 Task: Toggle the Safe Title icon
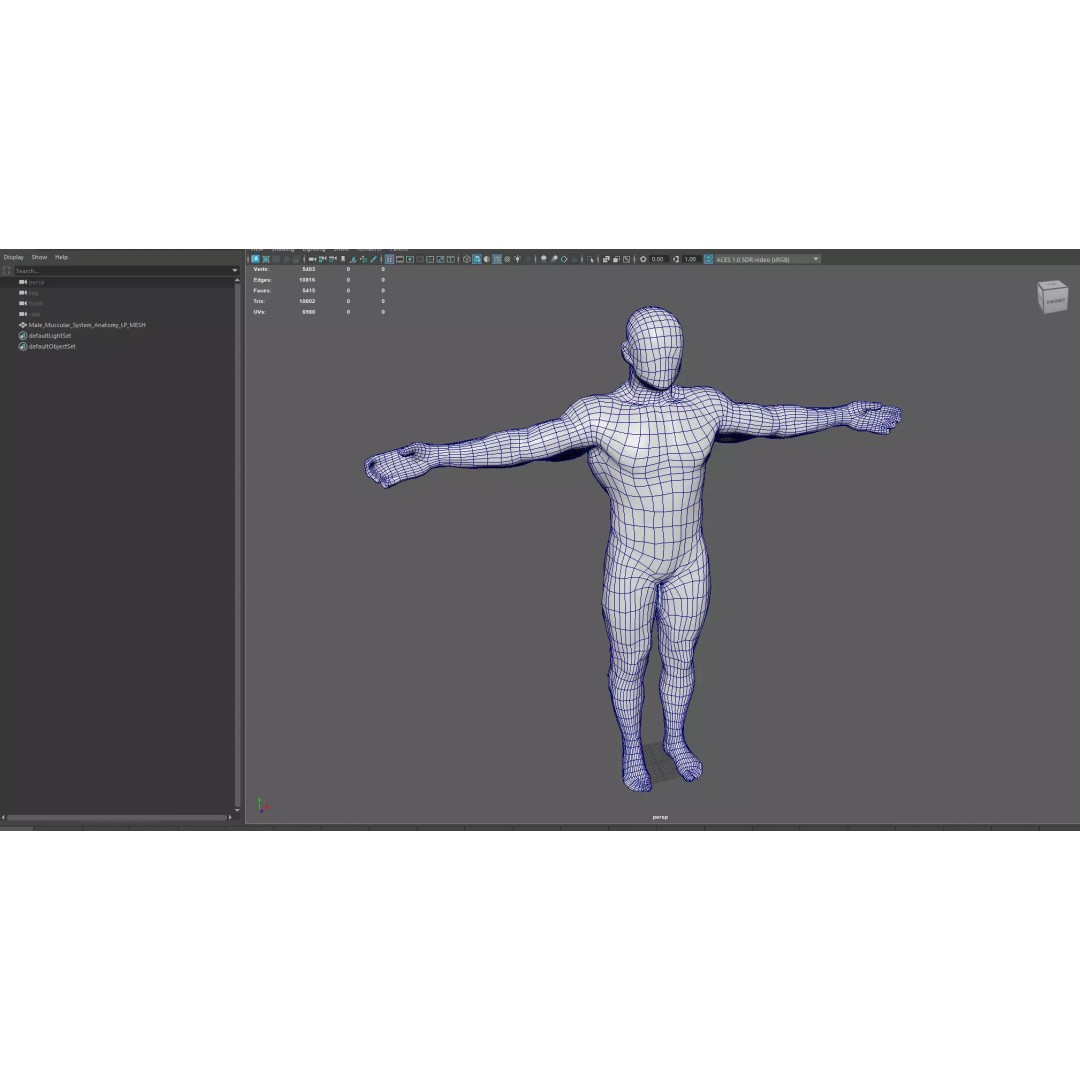pos(451,259)
